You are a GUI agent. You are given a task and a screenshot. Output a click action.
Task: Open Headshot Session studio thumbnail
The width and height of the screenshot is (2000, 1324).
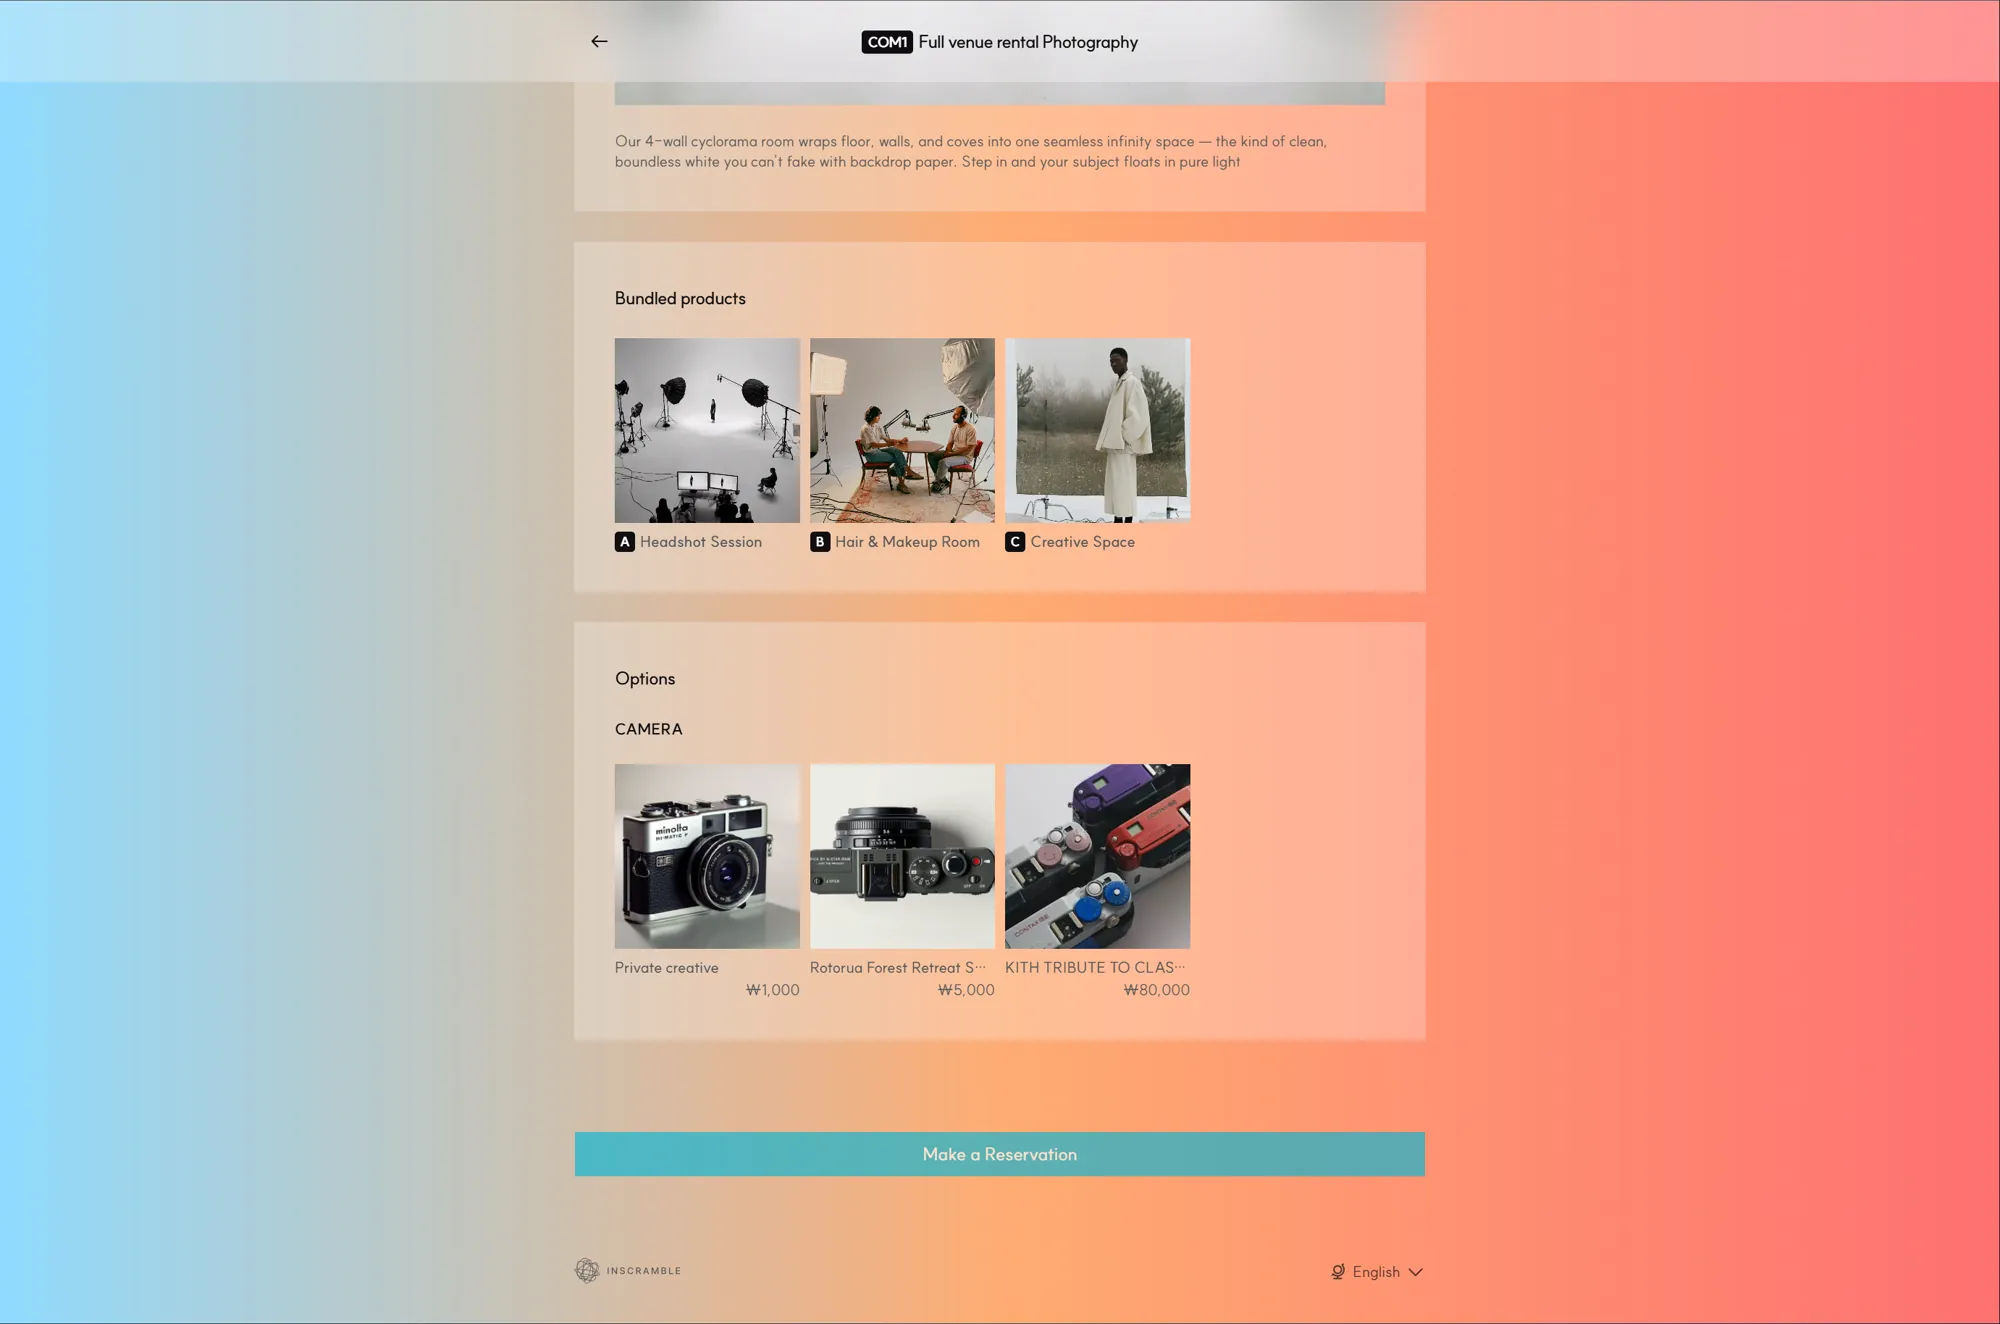(707, 430)
